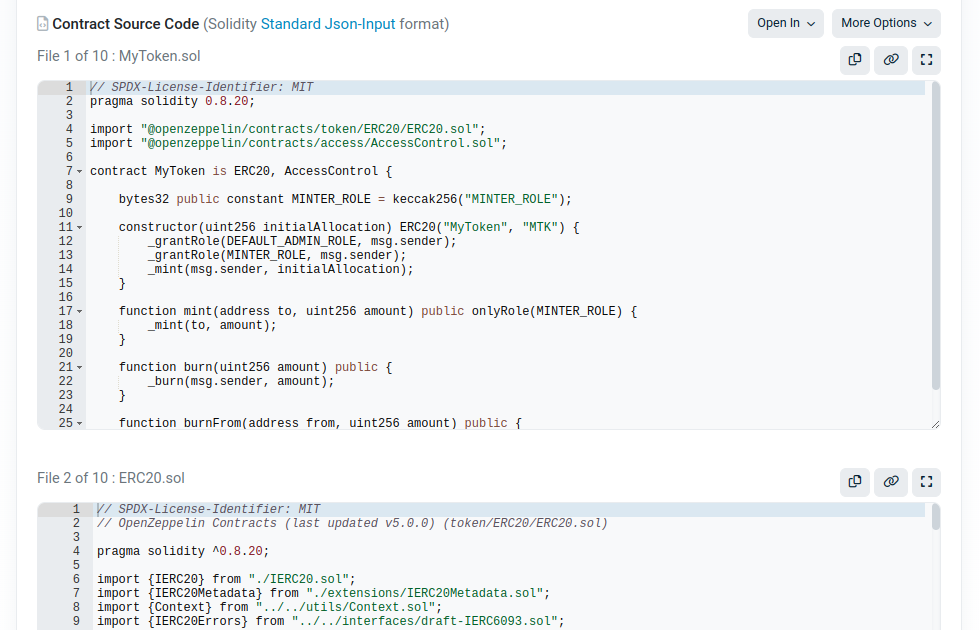Open the Standard Json-Input link

click(x=328, y=24)
